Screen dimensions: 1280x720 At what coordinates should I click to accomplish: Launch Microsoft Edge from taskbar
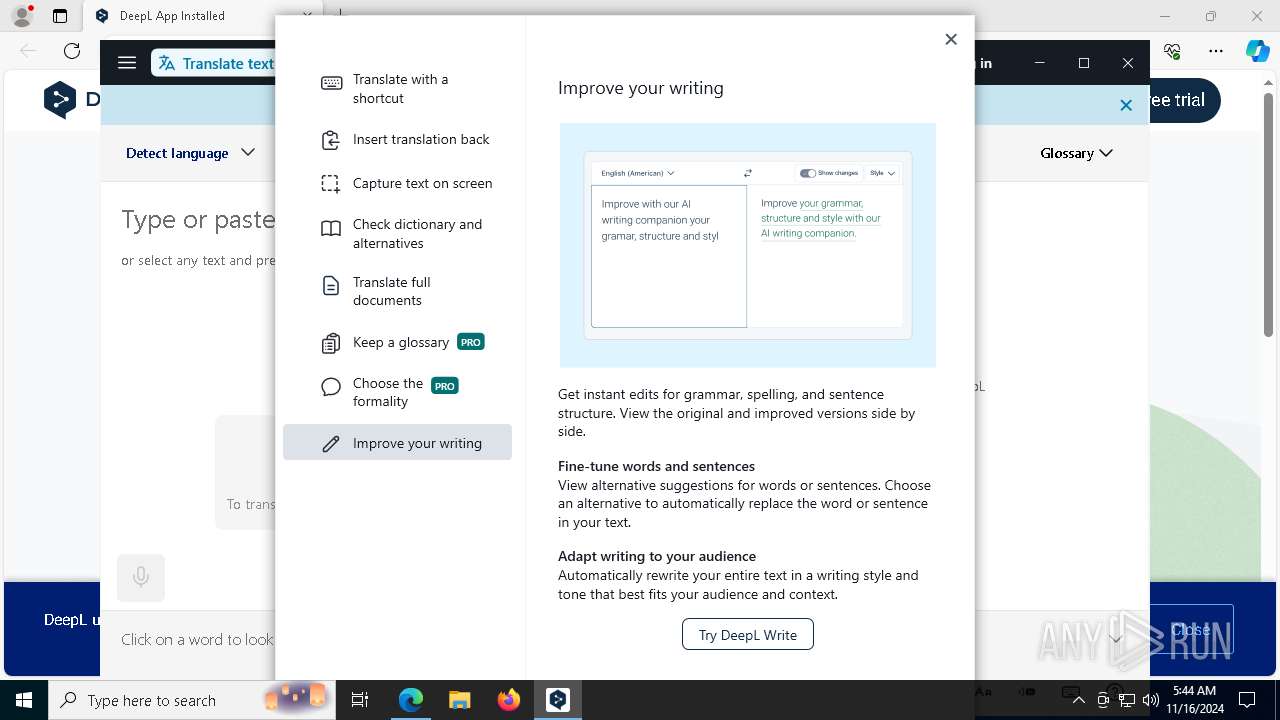411,700
